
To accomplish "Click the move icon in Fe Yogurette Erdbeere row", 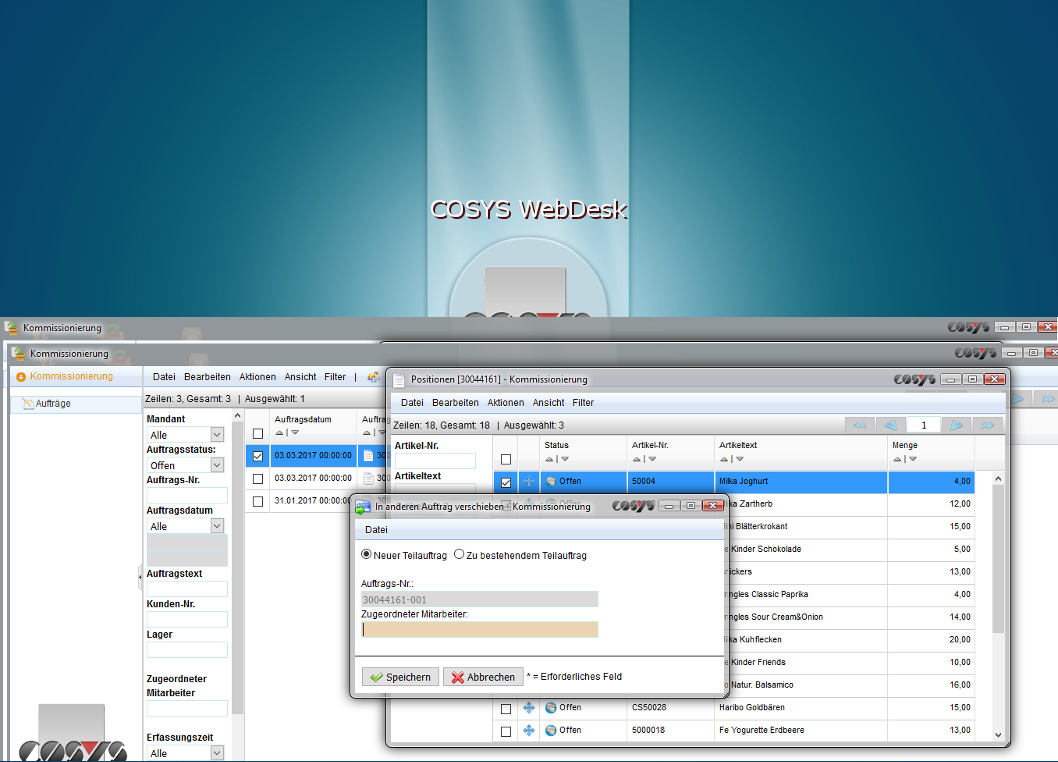I will tap(529, 730).
